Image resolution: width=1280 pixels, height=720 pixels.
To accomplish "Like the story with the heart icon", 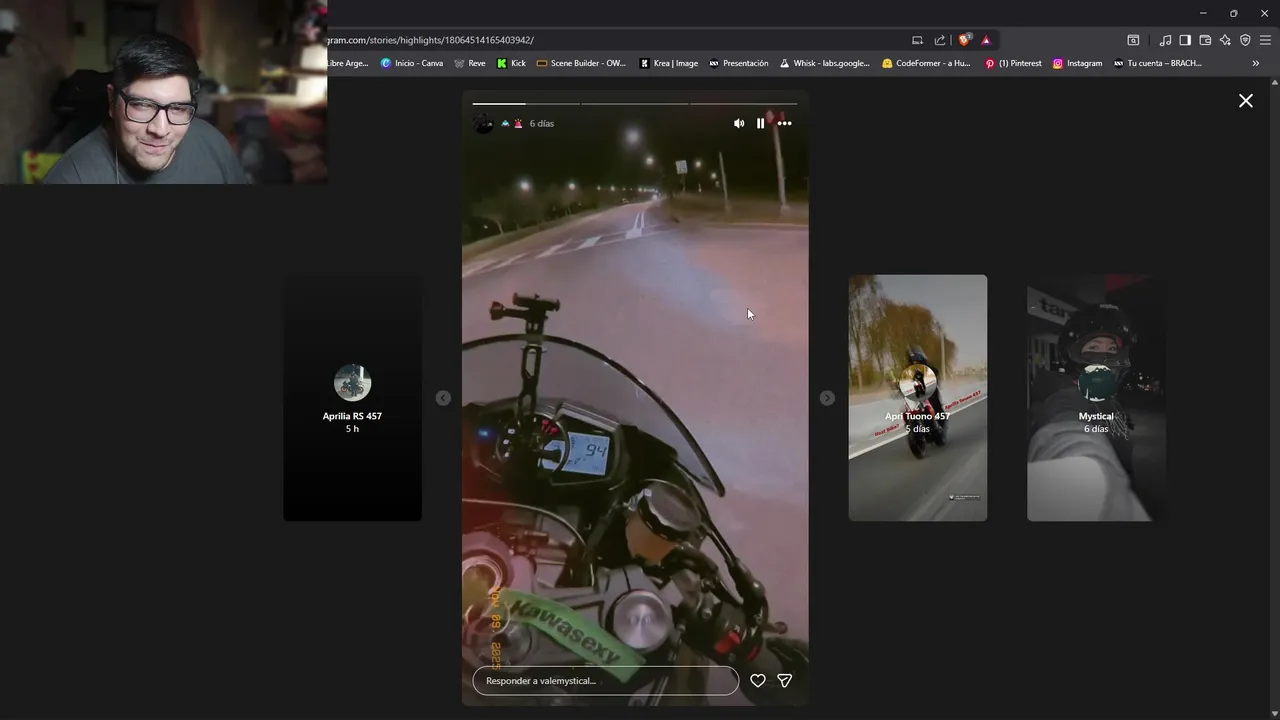I will pyautogui.click(x=758, y=681).
